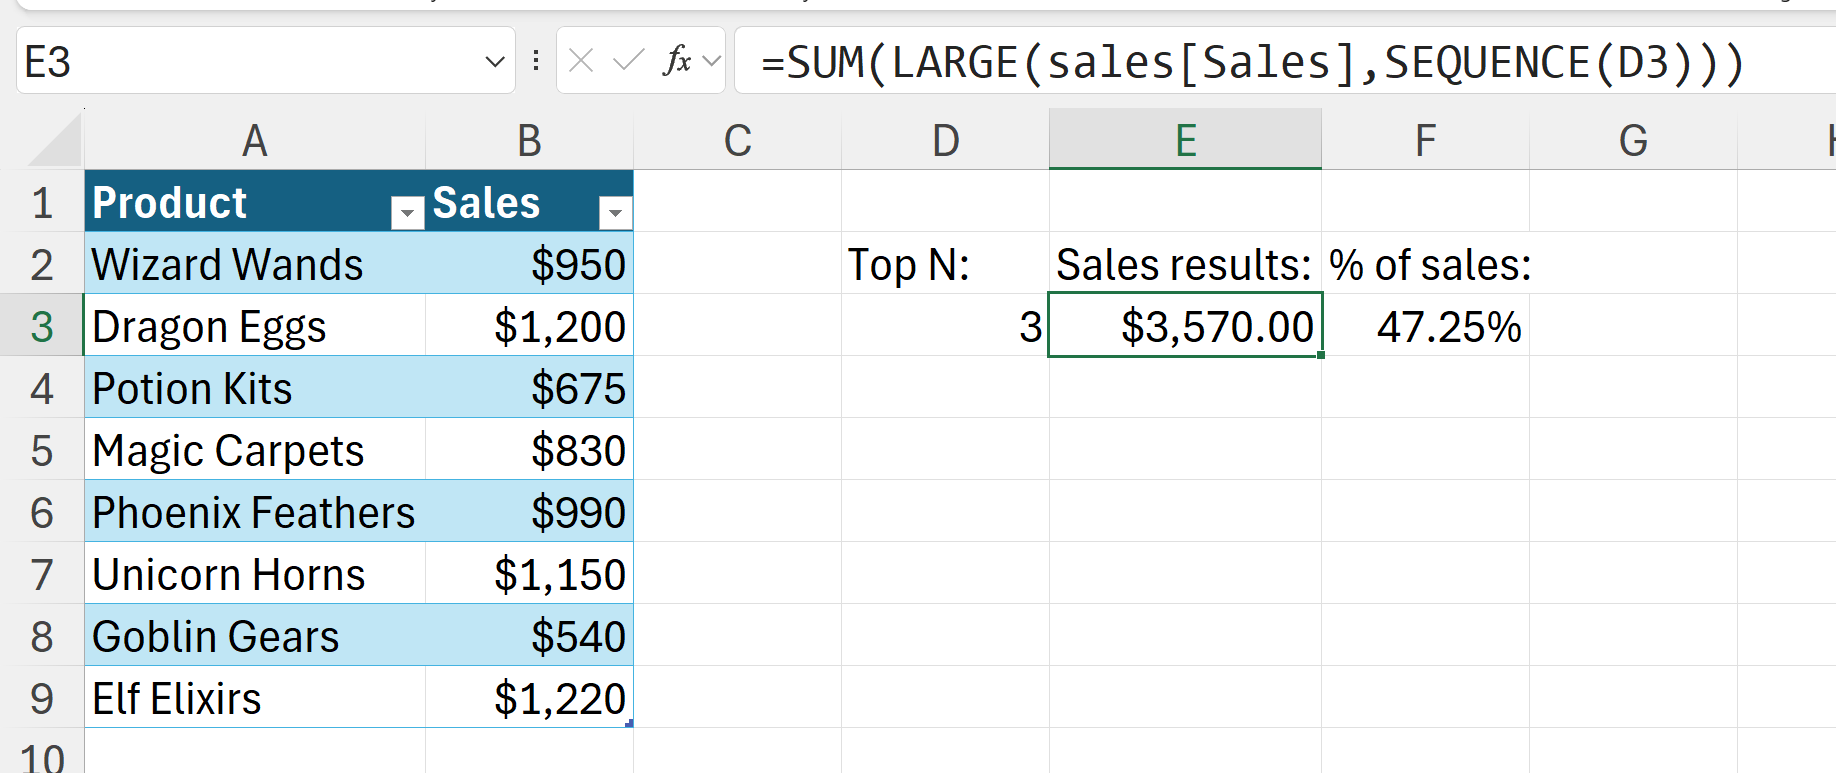Click inside the formula bar text
The image size is (1836, 773).
point(1250,62)
